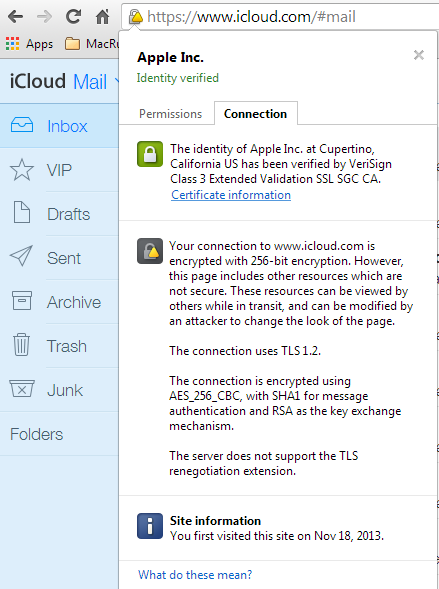
Task: Switch to the Permissions tab
Action: point(170,114)
